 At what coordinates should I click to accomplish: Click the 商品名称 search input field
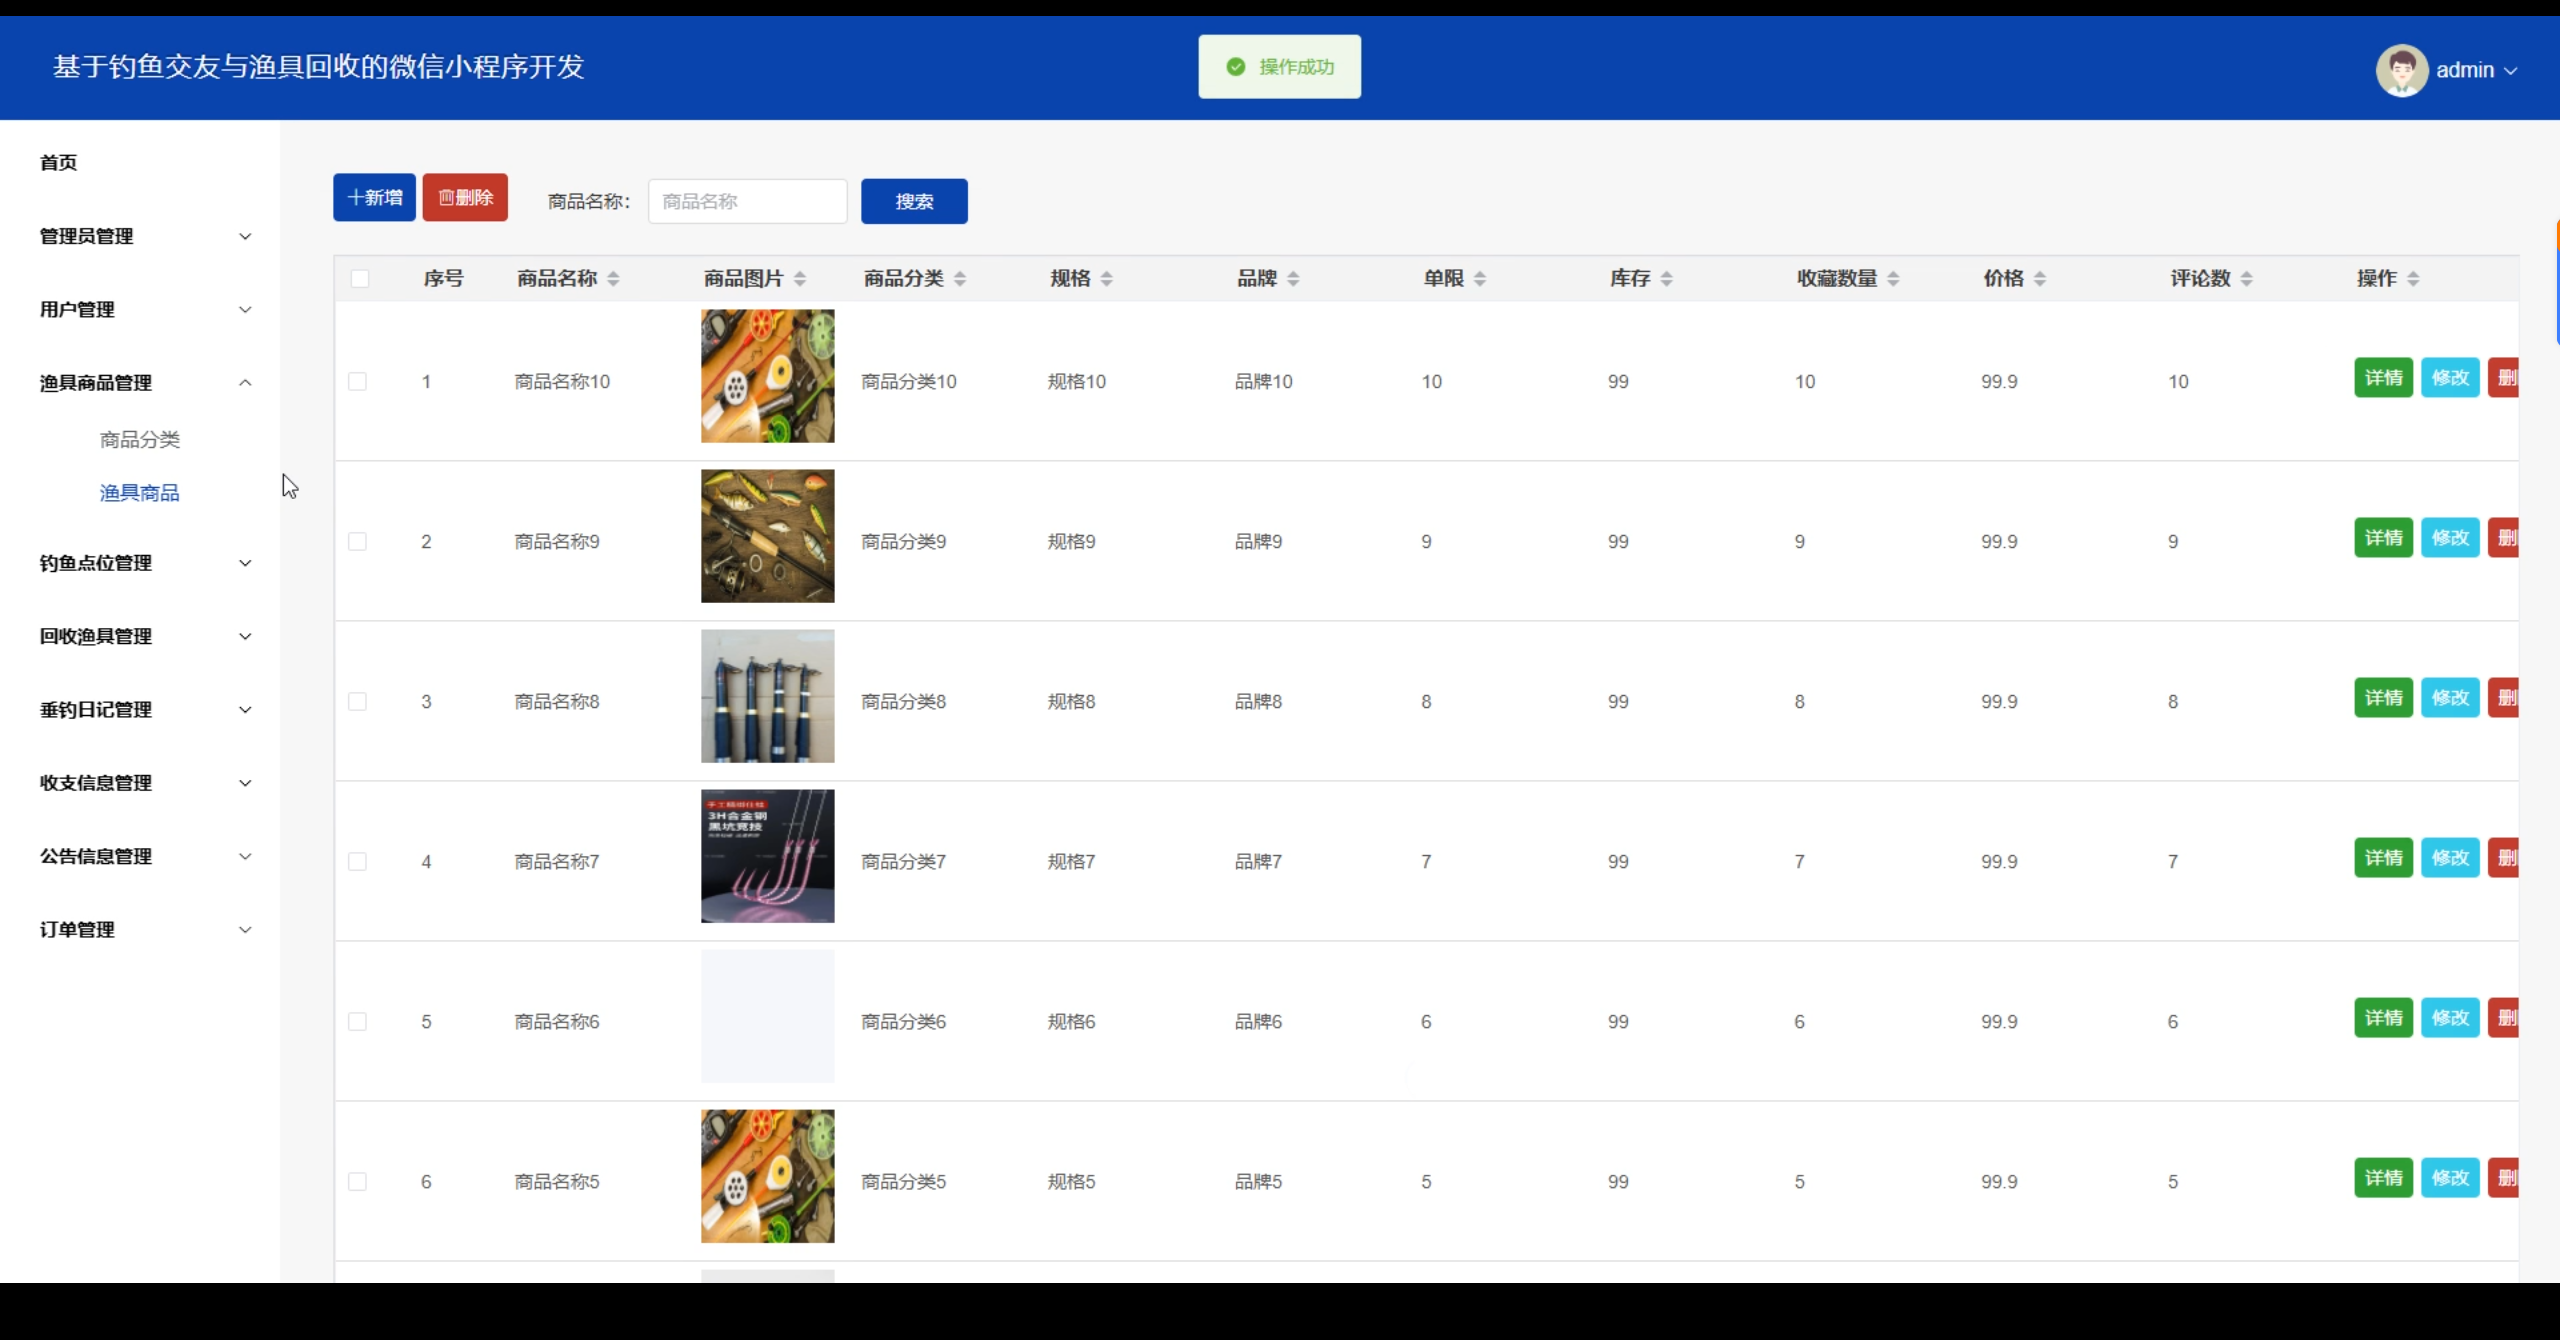[747, 202]
